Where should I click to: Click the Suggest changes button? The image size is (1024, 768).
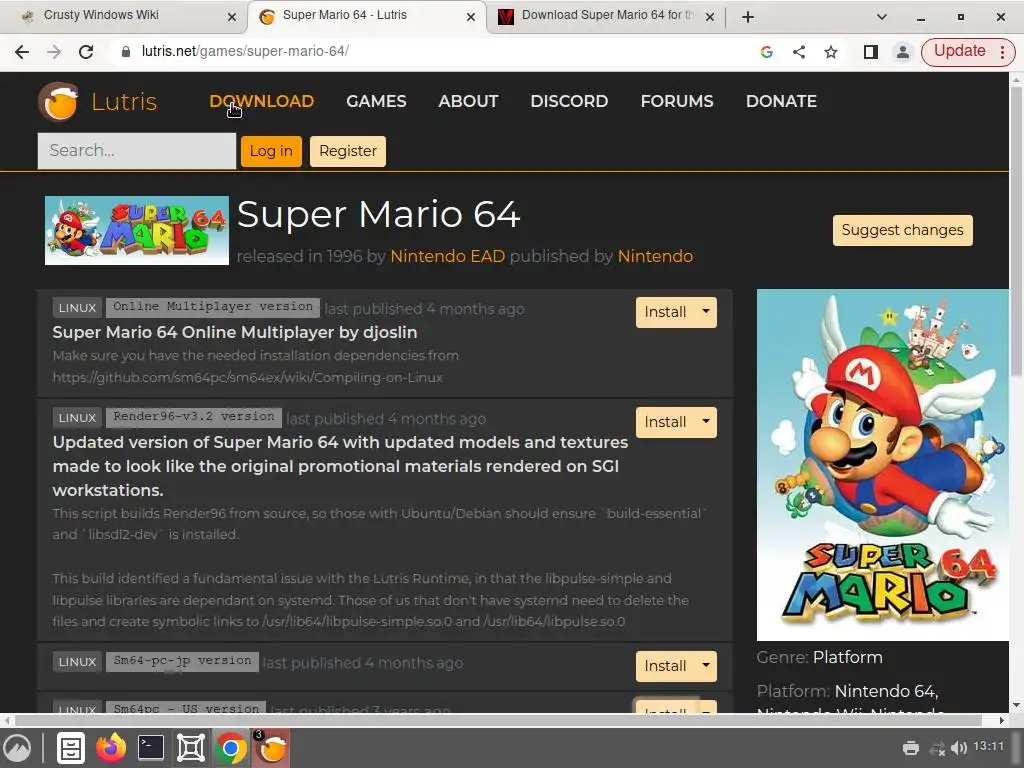[903, 230]
